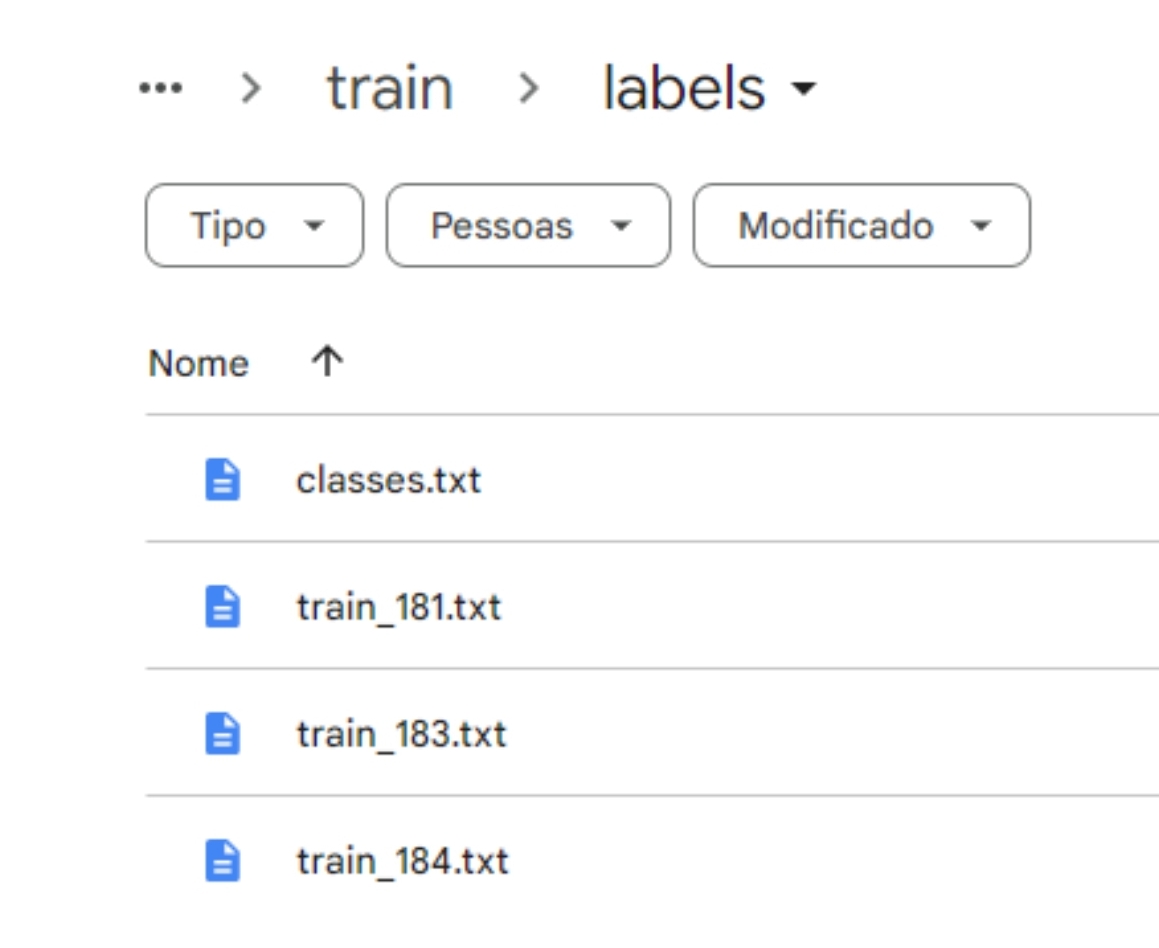This screenshot has height=948, width=1159.
Task: Sort by the Nome column header
Action: pos(199,363)
